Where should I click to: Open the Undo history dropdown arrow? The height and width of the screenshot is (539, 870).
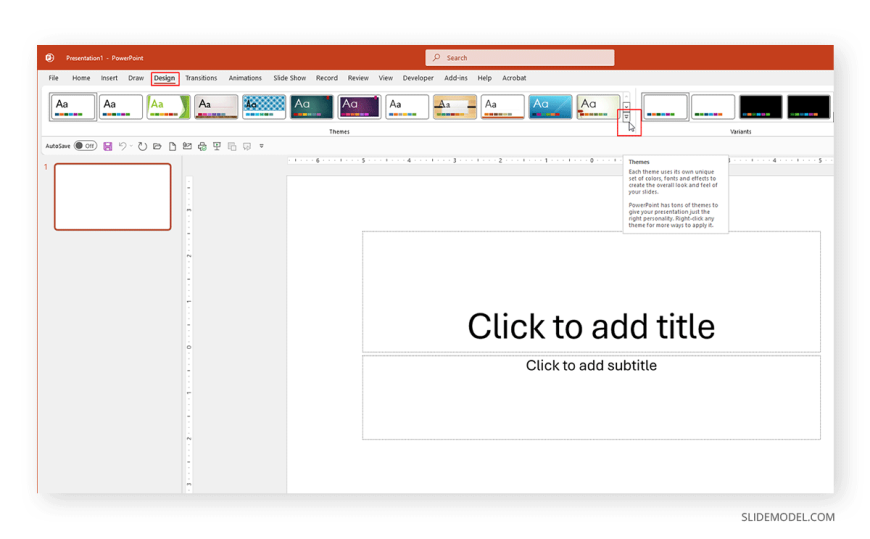pos(131,146)
